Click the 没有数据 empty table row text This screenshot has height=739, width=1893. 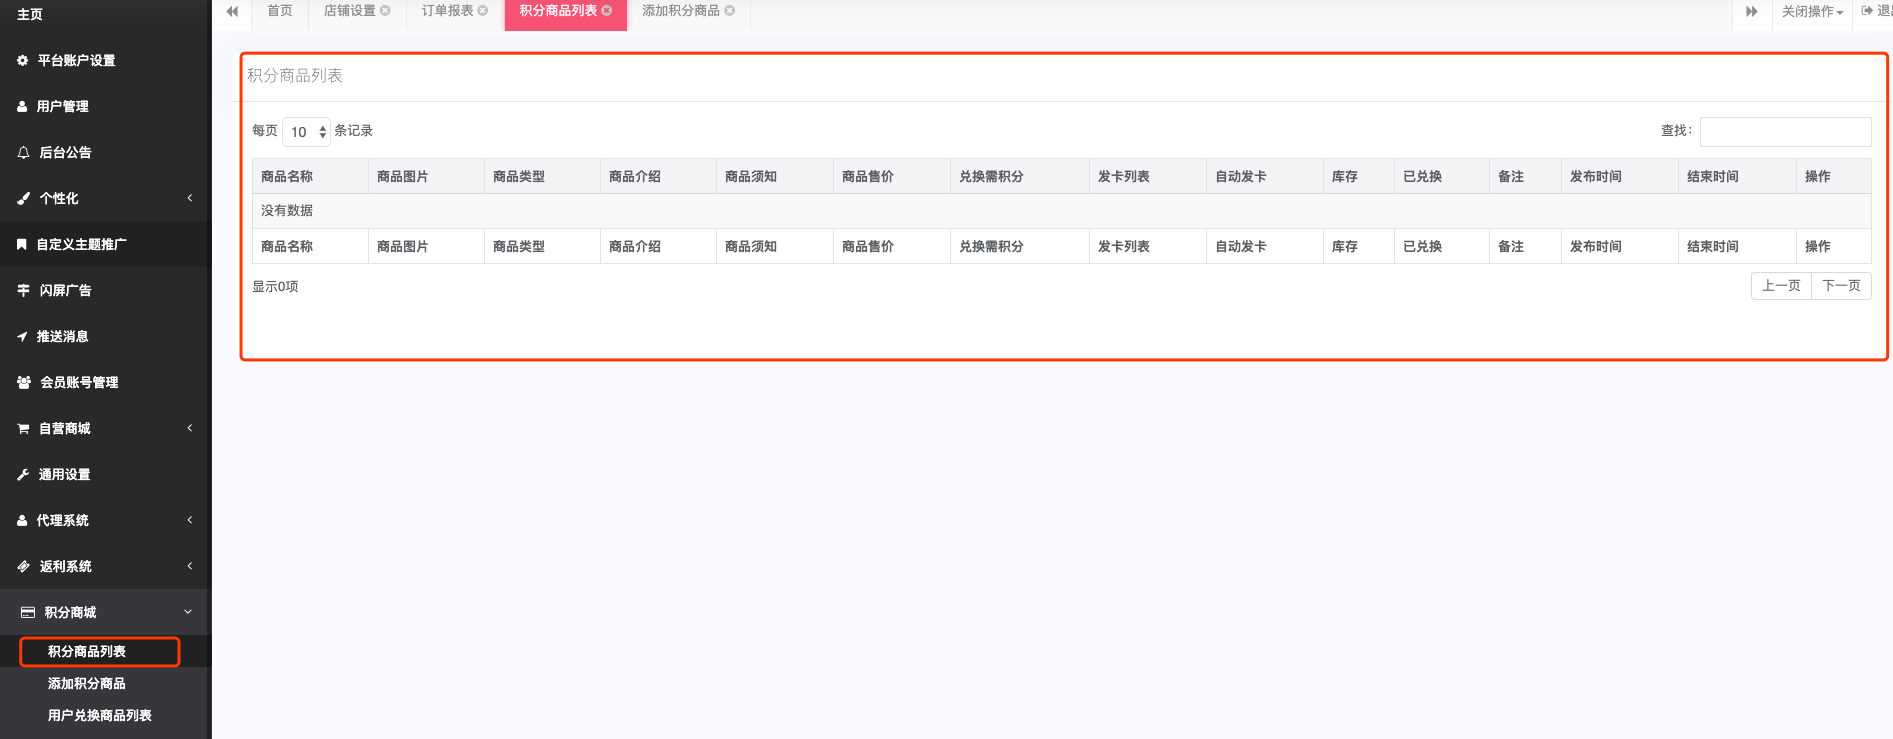coord(287,211)
